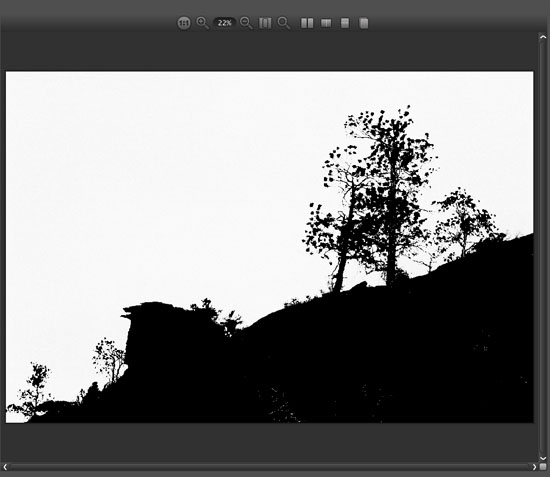
Task: Zoom out with the minus magnifier
Action: [246, 23]
